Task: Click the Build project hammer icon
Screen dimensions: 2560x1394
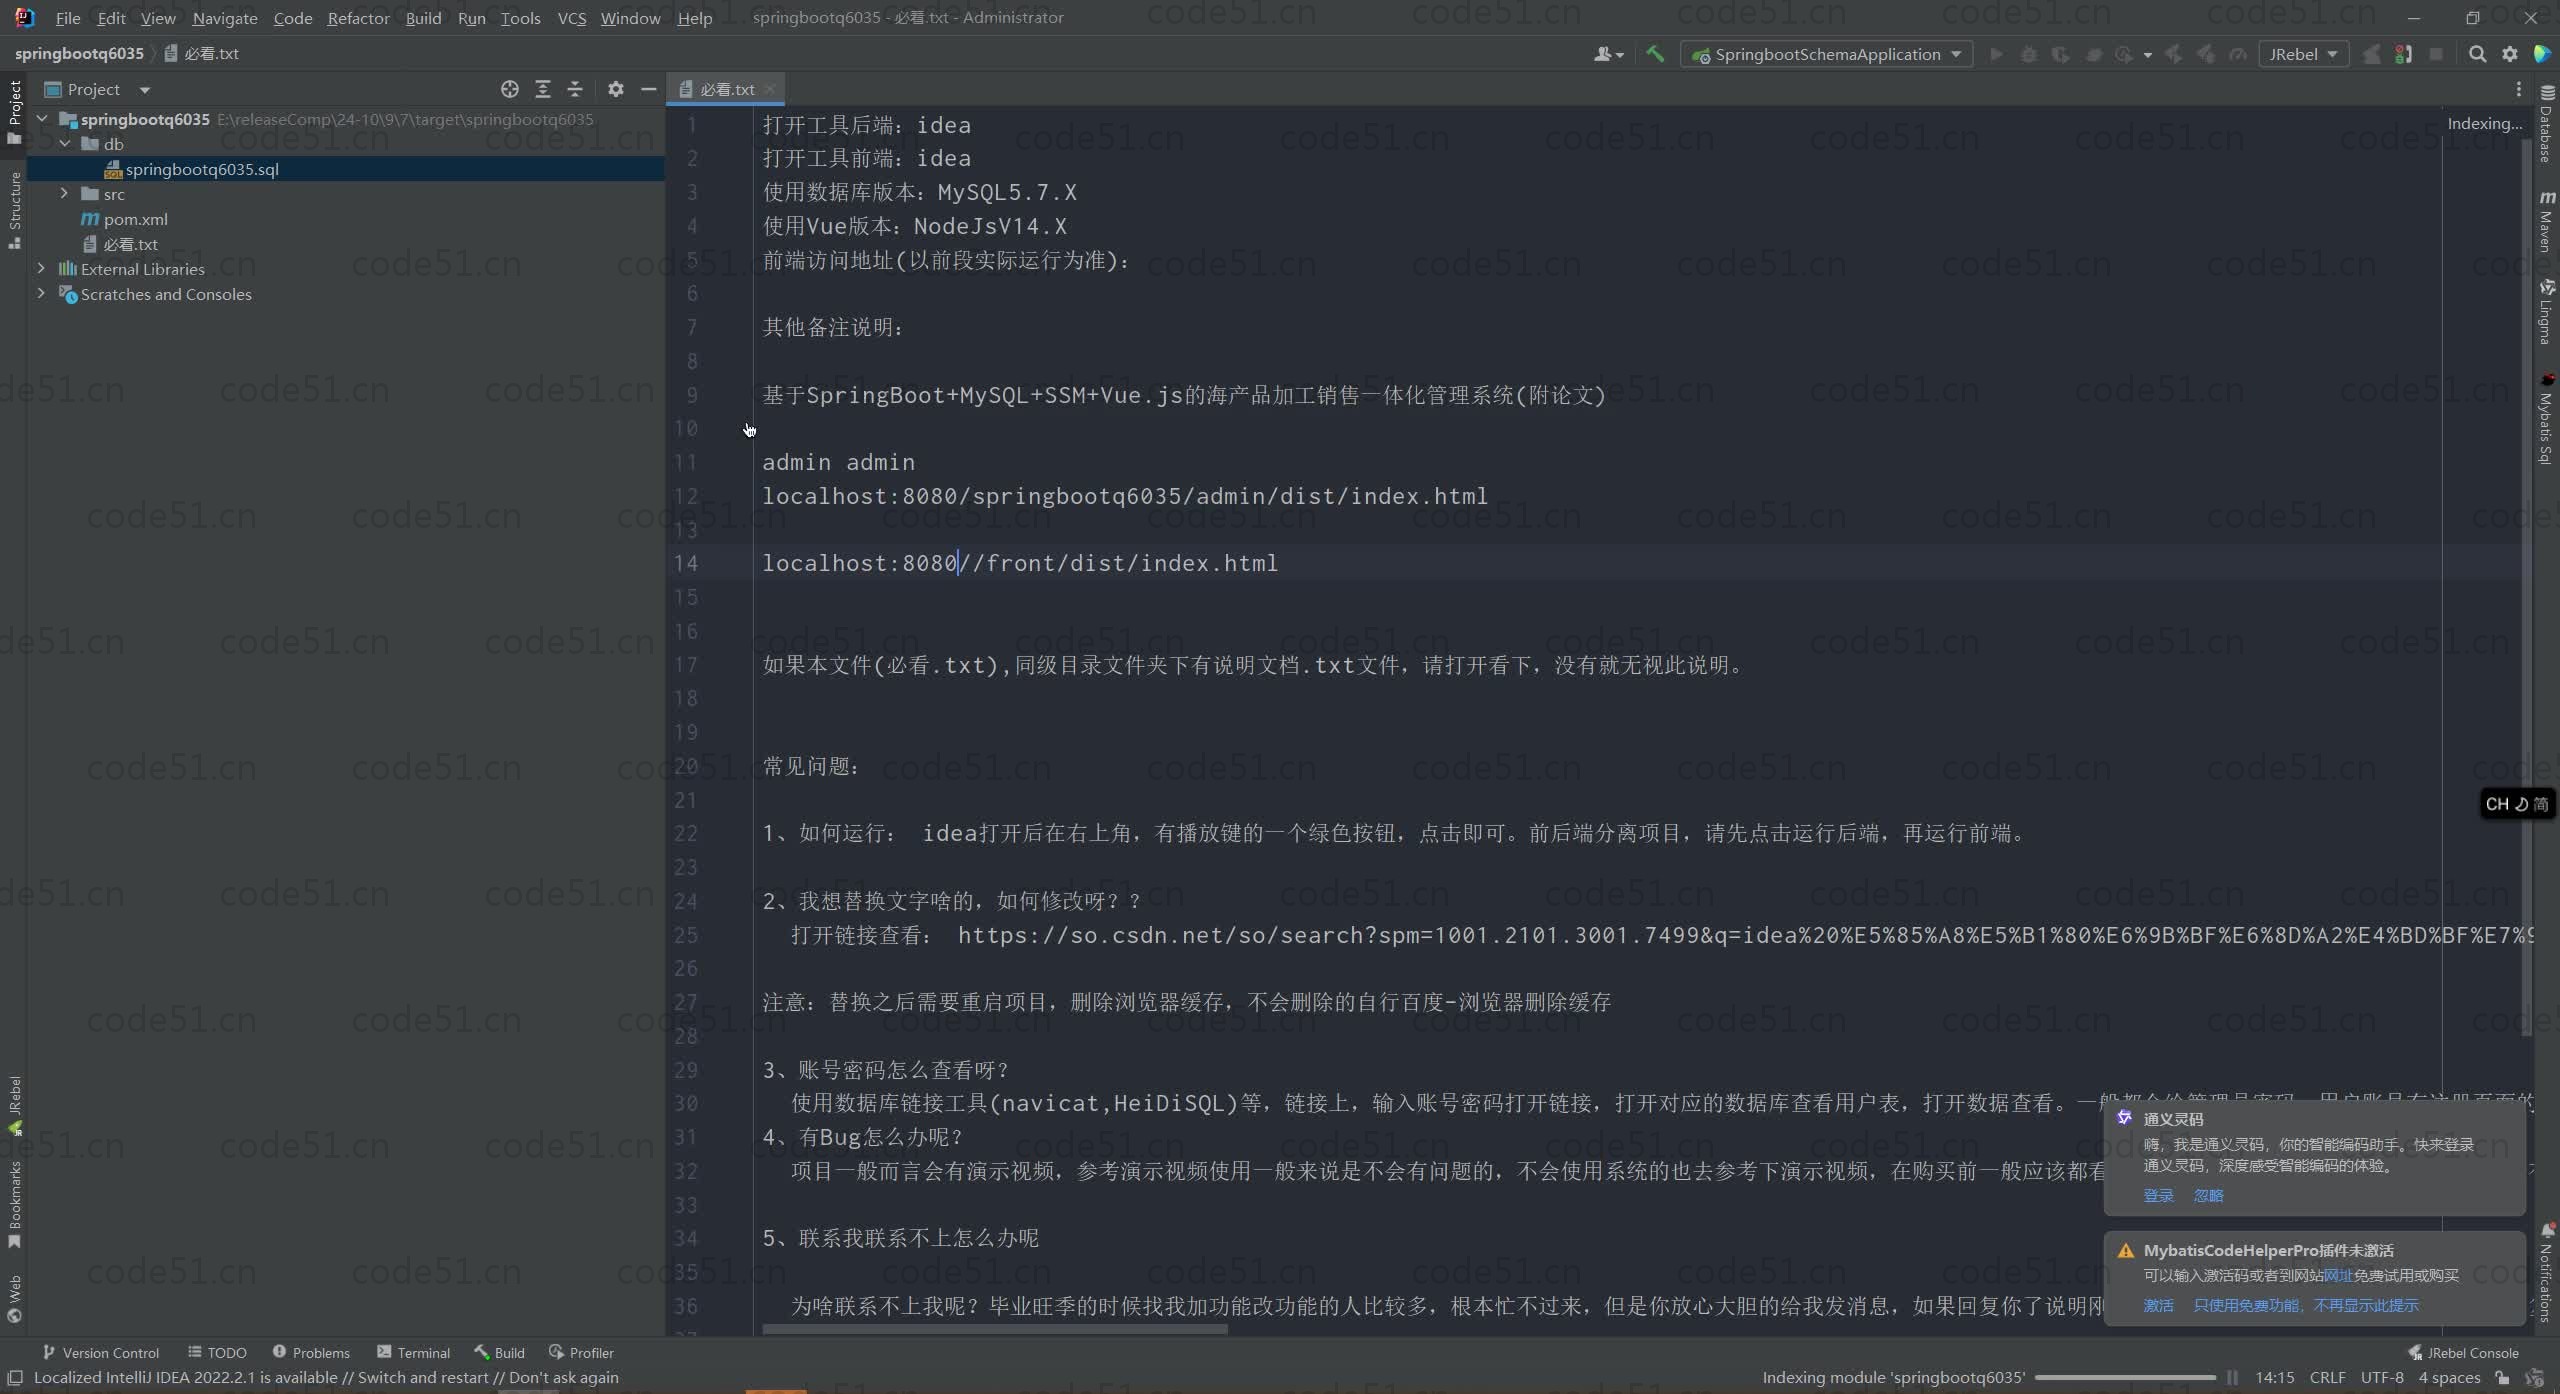Action: 1655,54
